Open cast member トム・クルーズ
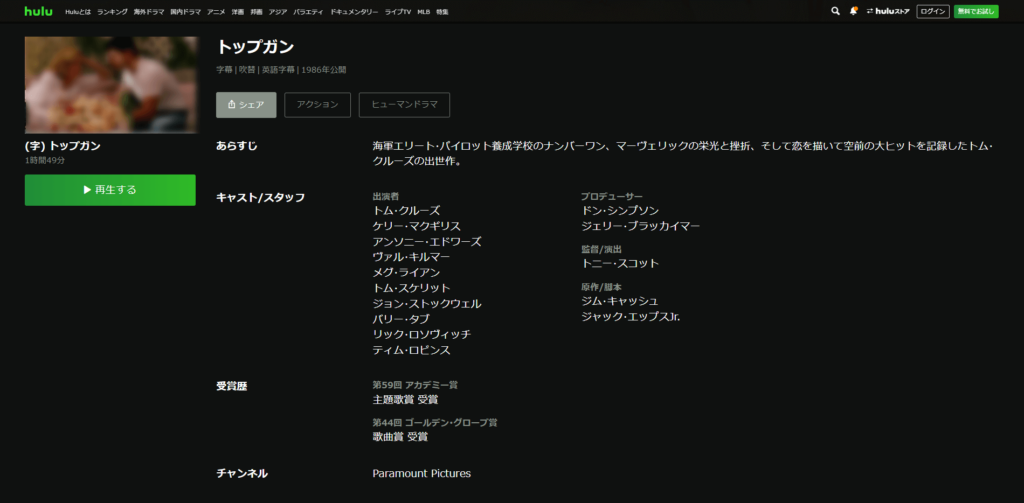 click(x=406, y=211)
